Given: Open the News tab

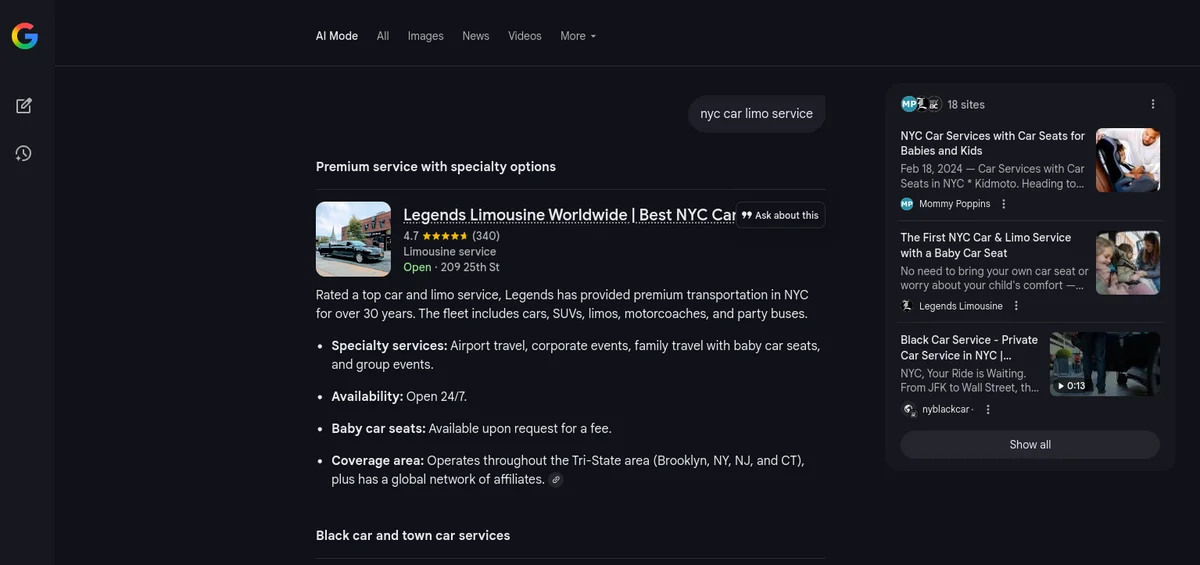Looking at the screenshot, I should [x=476, y=36].
